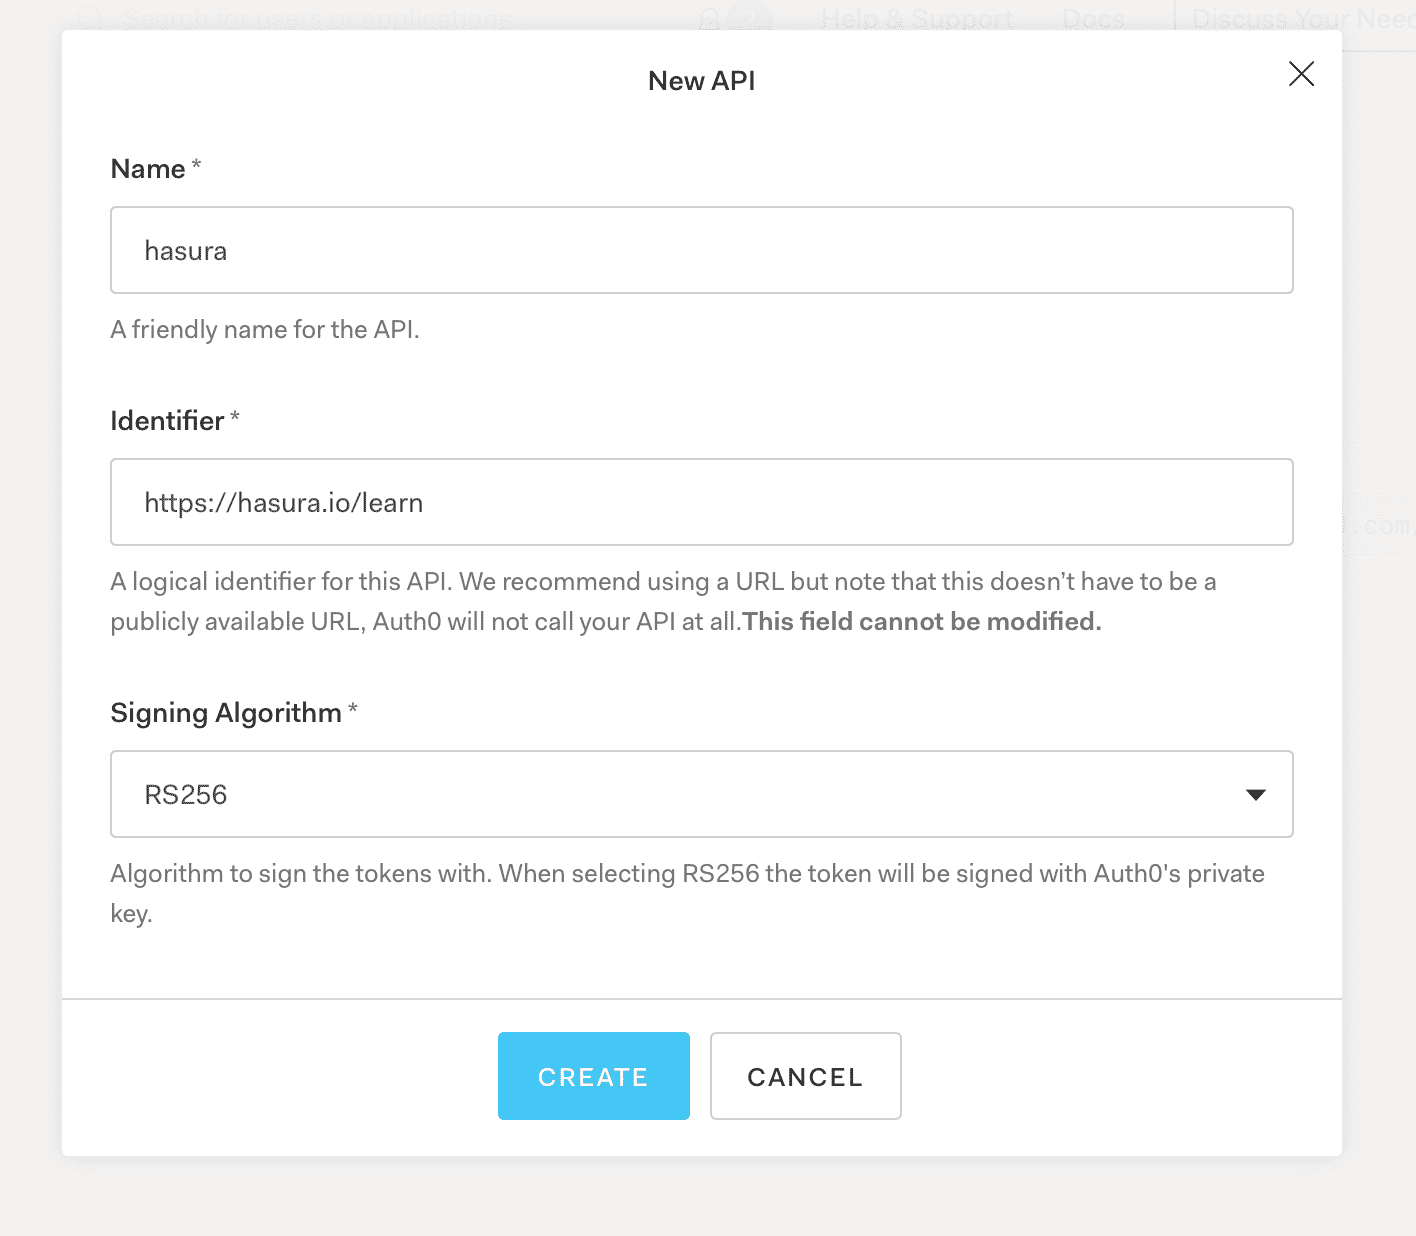Click the 'Algorithm to sign the tokens with' hint
The image size is (1416, 1236).
point(687,893)
